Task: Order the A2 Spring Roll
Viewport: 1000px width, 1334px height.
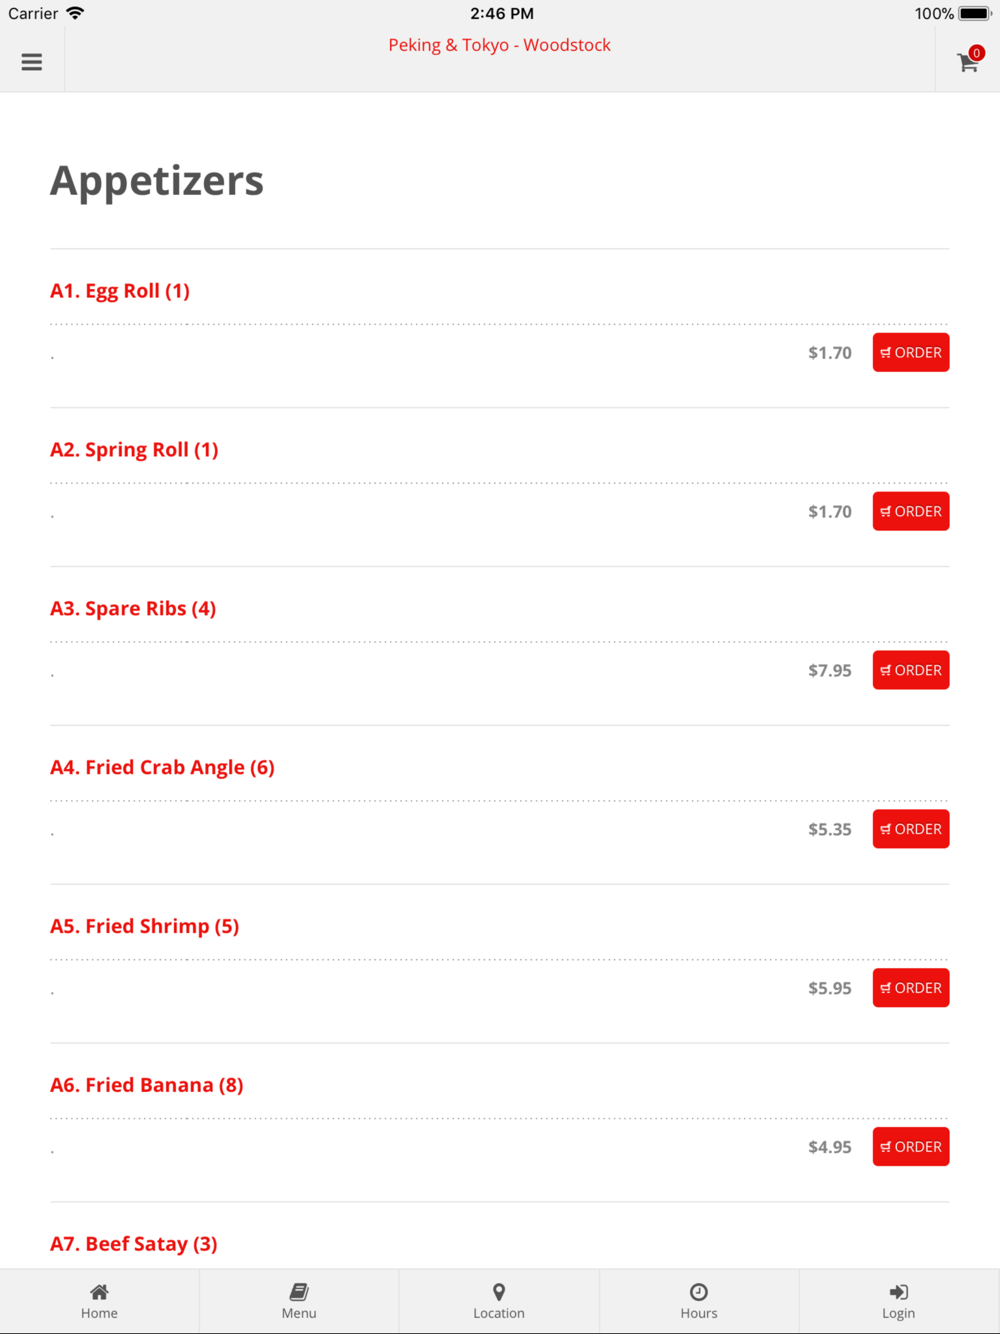Action: tap(911, 511)
